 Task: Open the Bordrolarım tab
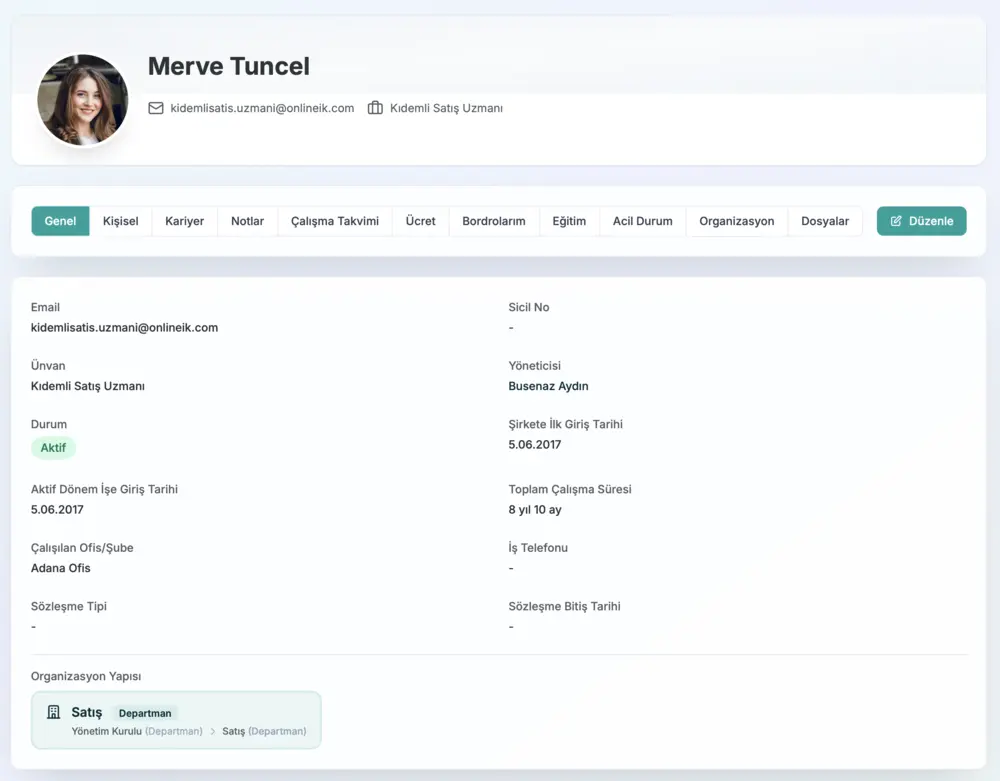pyautogui.click(x=493, y=221)
